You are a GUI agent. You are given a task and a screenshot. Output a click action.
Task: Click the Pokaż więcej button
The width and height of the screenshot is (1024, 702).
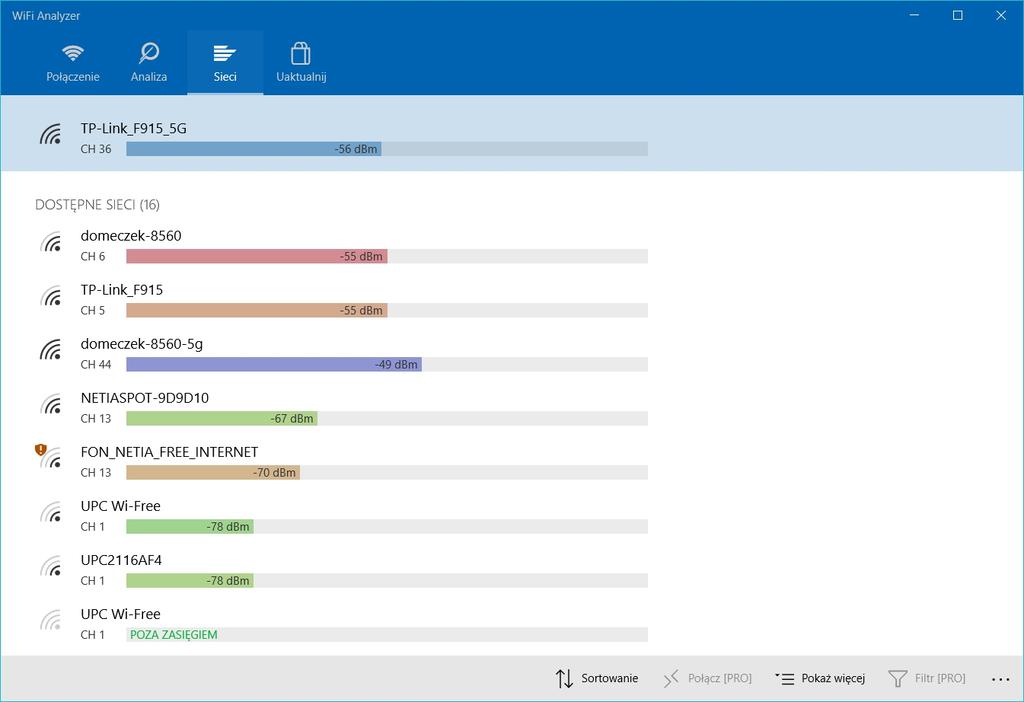click(820, 678)
